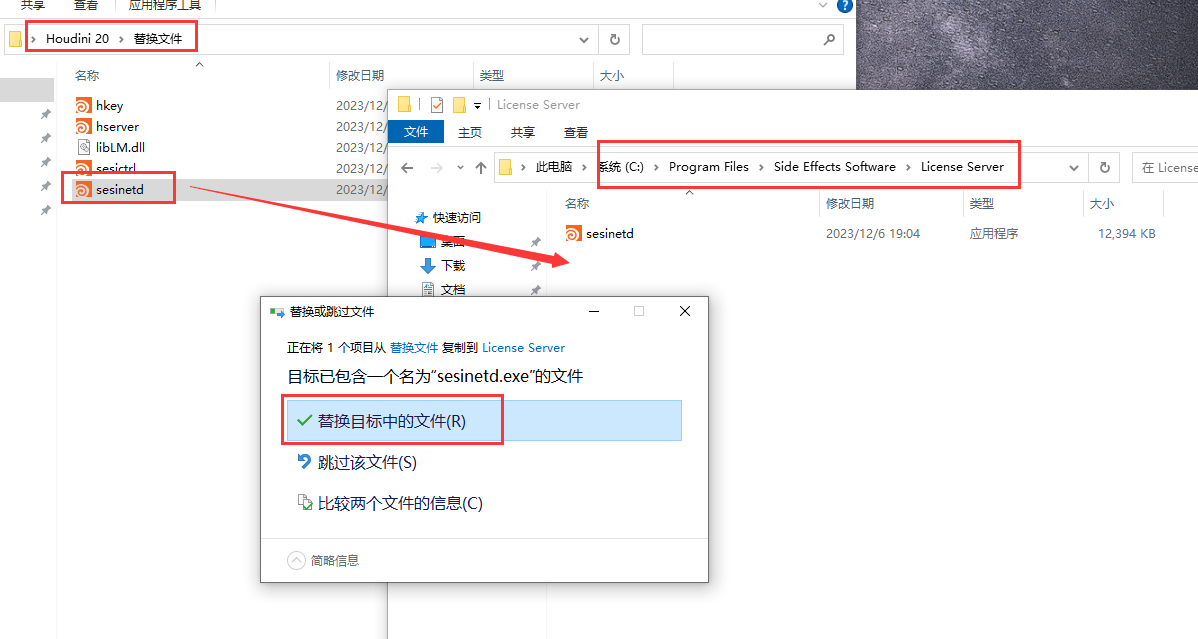Screen dimensions: 1198x639
Task: Click the search magnifier in Houdini window
Action: pos(828,40)
